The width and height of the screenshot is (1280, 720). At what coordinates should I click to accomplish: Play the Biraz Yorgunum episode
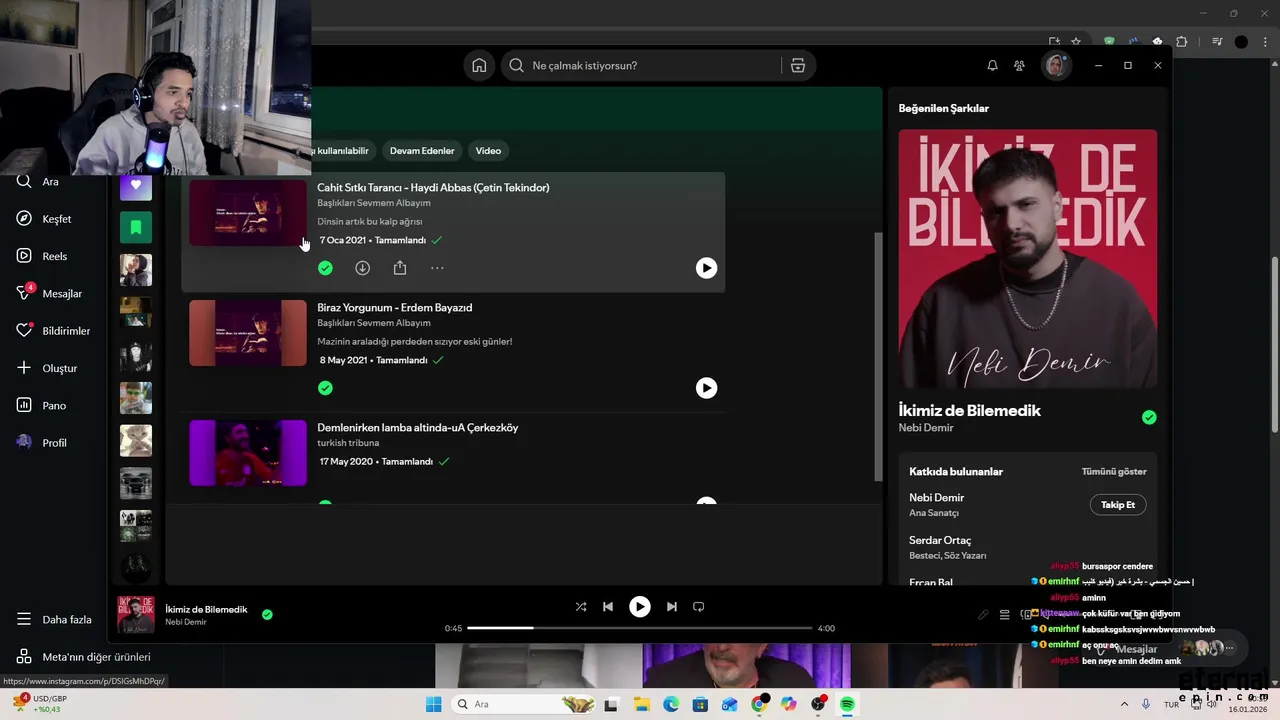(706, 388)
